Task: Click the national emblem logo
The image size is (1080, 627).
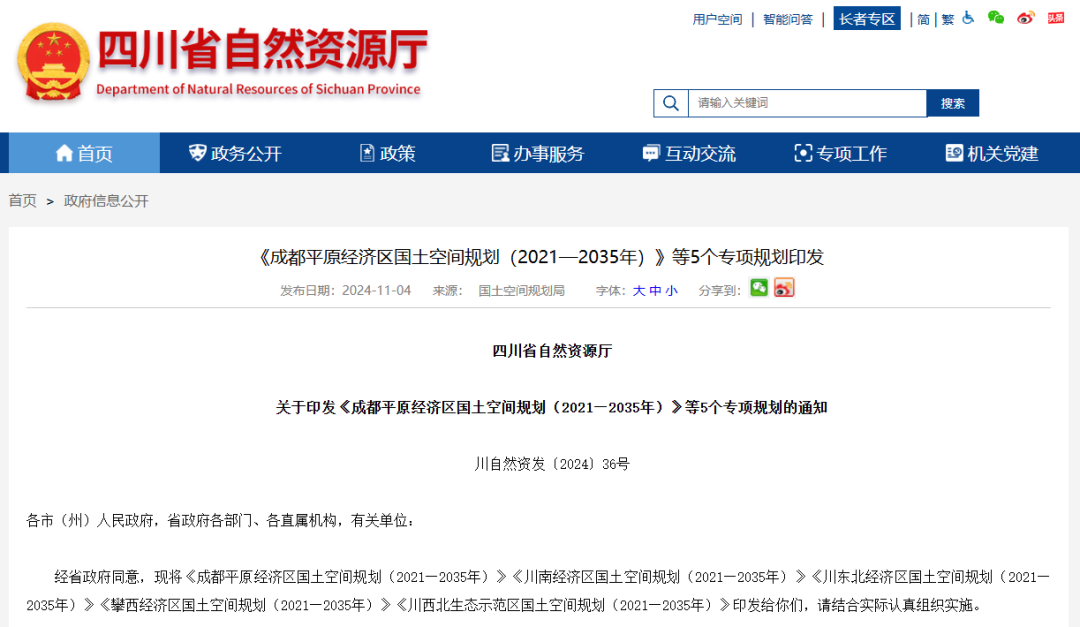Action: 52,62
